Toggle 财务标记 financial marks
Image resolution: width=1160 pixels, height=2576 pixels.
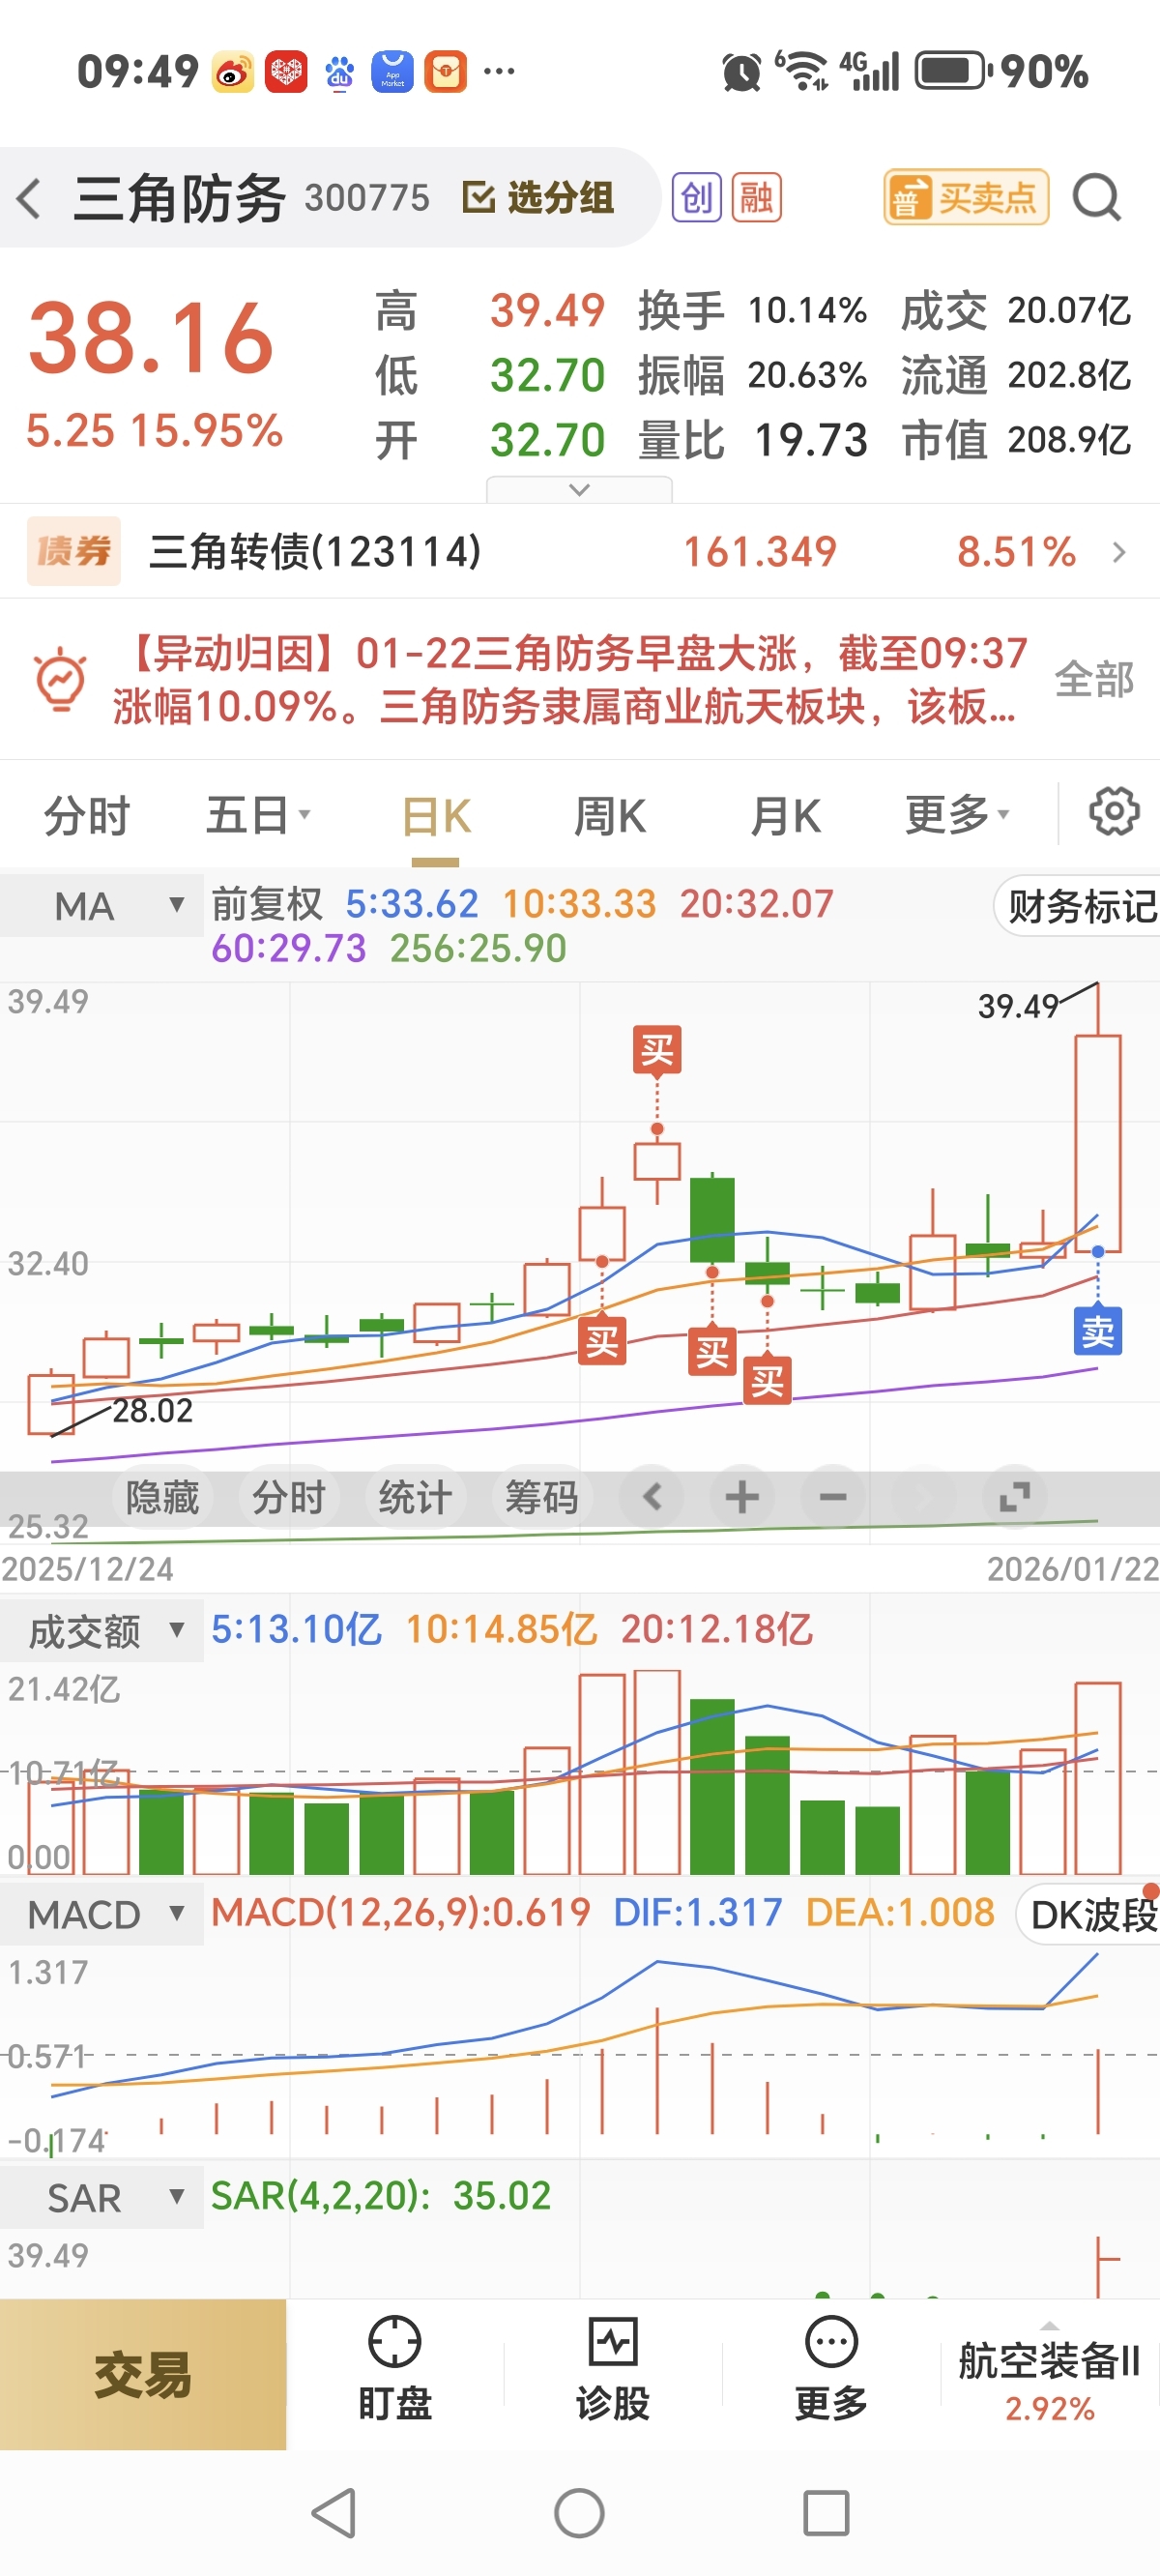point(1078,906)
